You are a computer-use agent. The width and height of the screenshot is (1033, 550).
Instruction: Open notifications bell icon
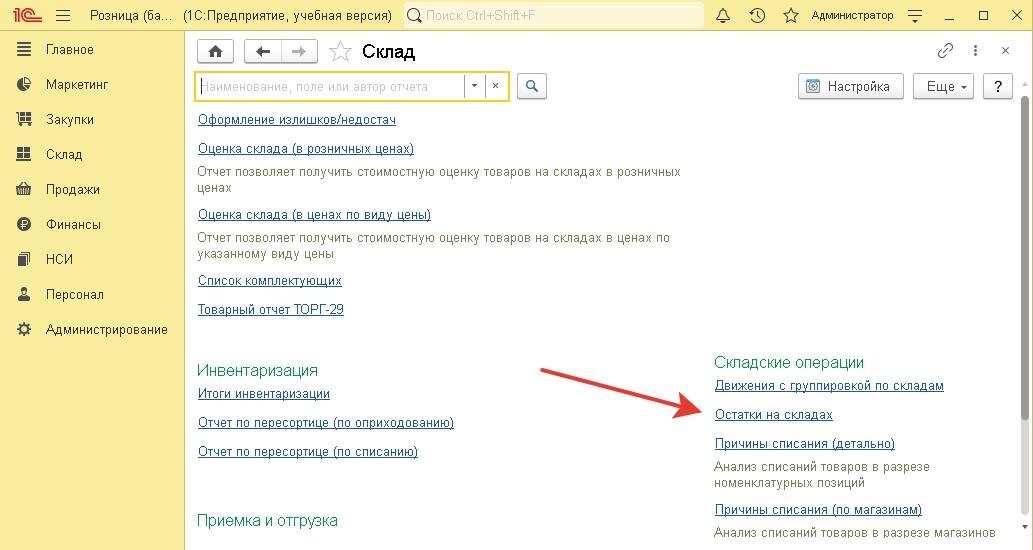(x=723, y=15)
